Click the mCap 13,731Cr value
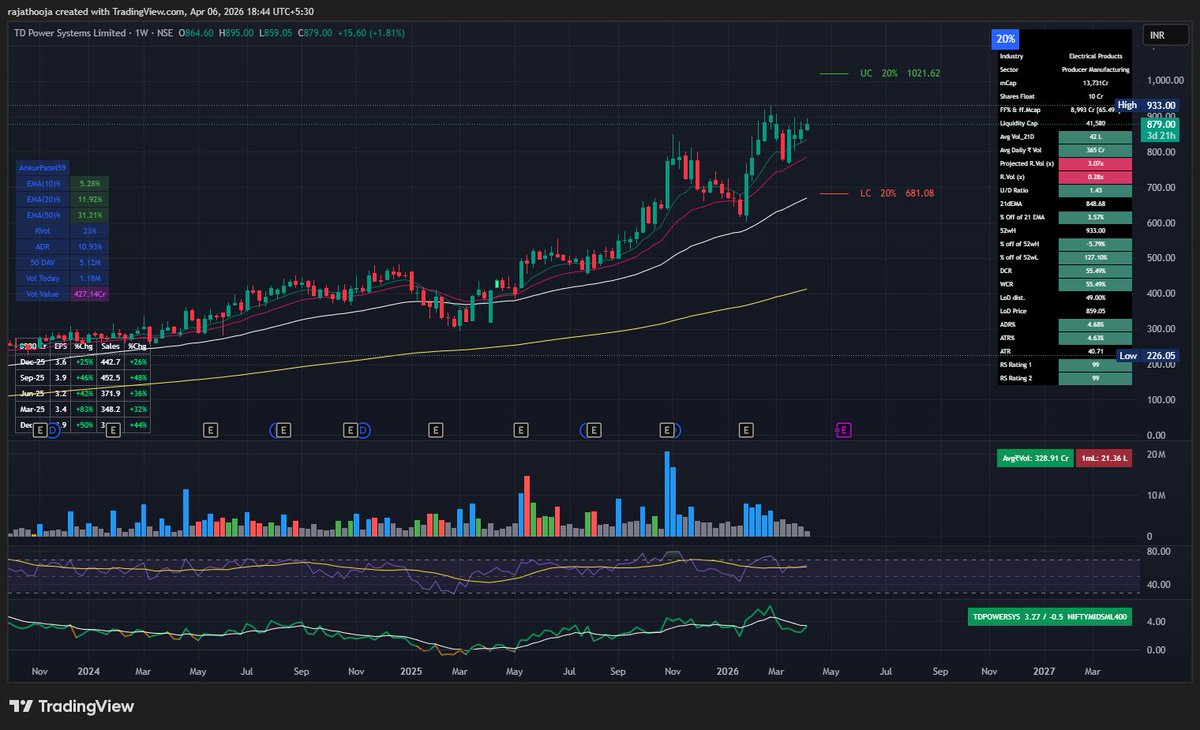 coord(1096,83)
